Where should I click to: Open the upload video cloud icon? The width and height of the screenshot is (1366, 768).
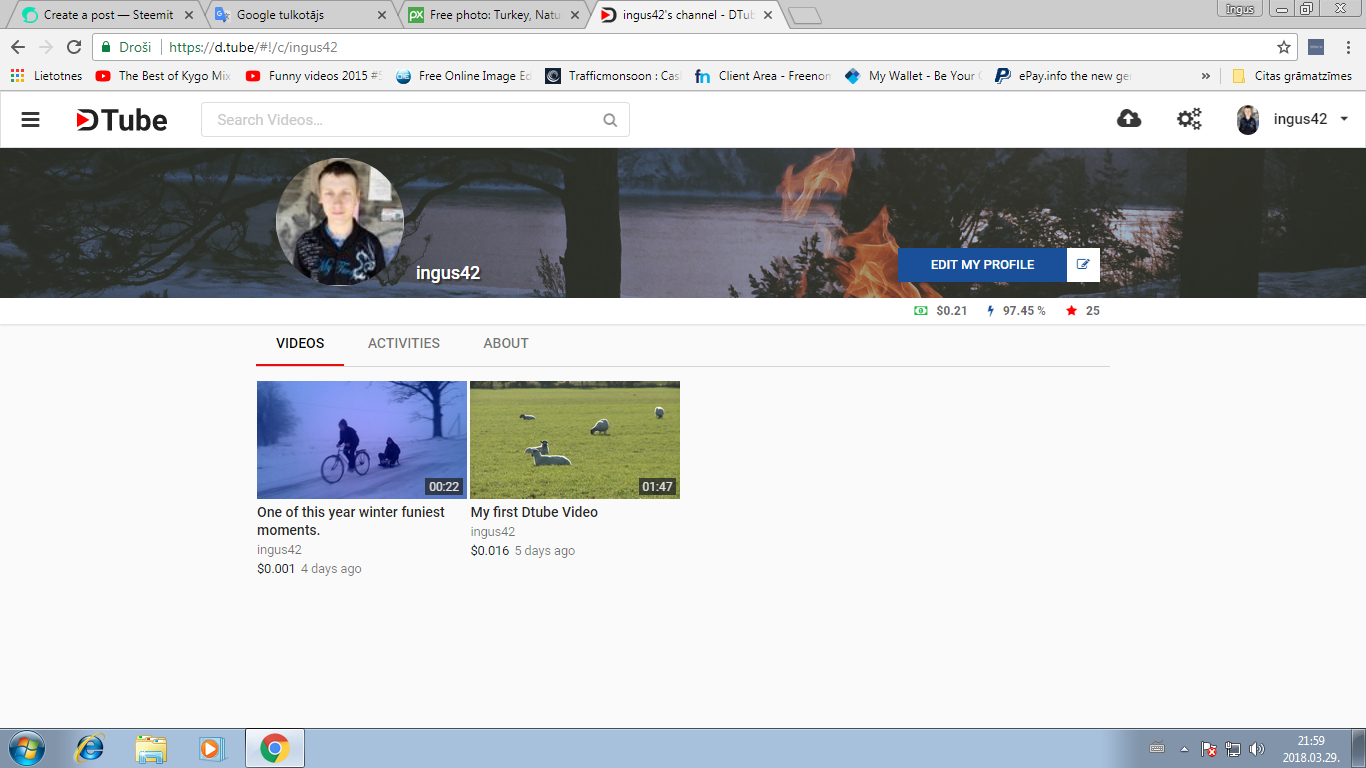[x=1129, y=119]
